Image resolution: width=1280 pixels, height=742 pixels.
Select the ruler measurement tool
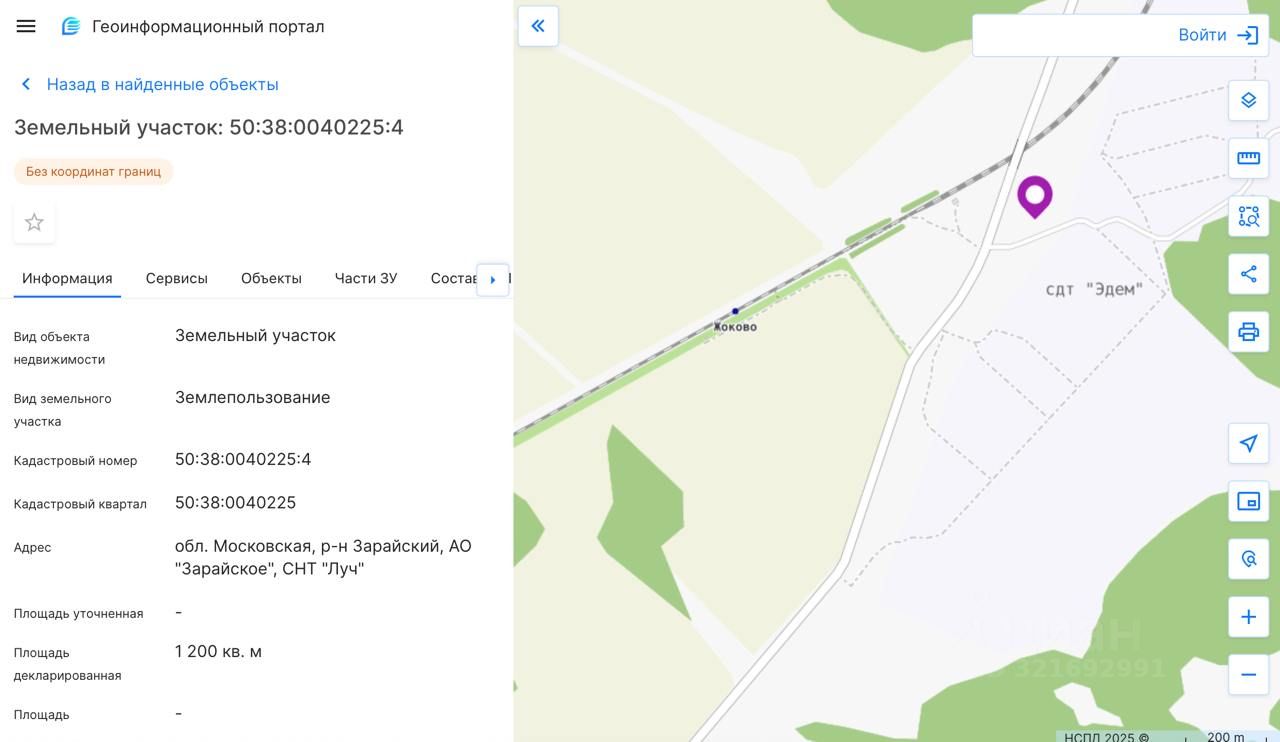[1248, 158]
